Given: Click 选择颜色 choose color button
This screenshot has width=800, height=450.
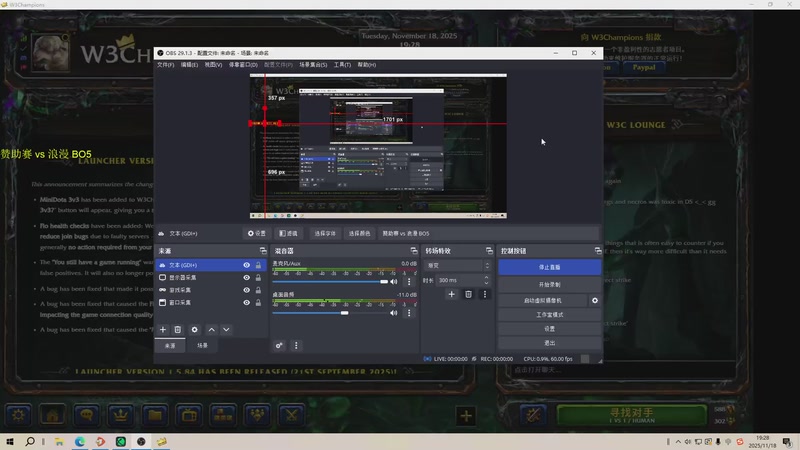Looking at the screenshot, I should pyautogui.click(x=359, y=233).
